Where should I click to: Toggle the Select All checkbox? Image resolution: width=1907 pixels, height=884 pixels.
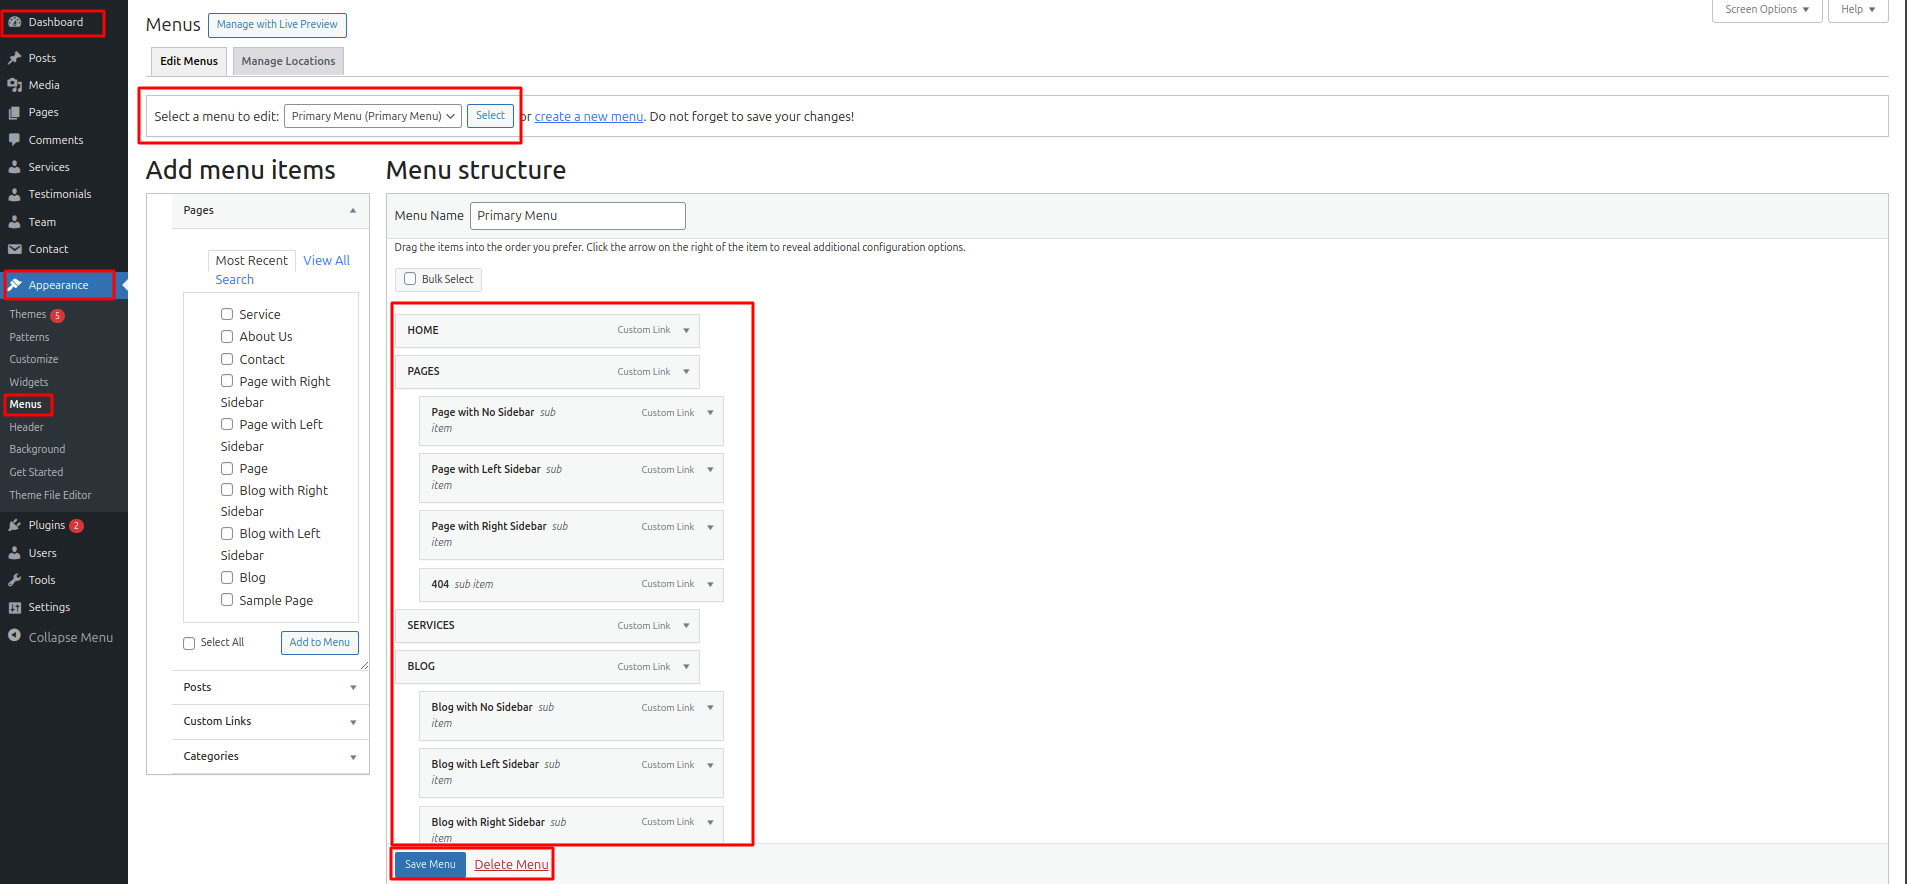coord(189,643)
